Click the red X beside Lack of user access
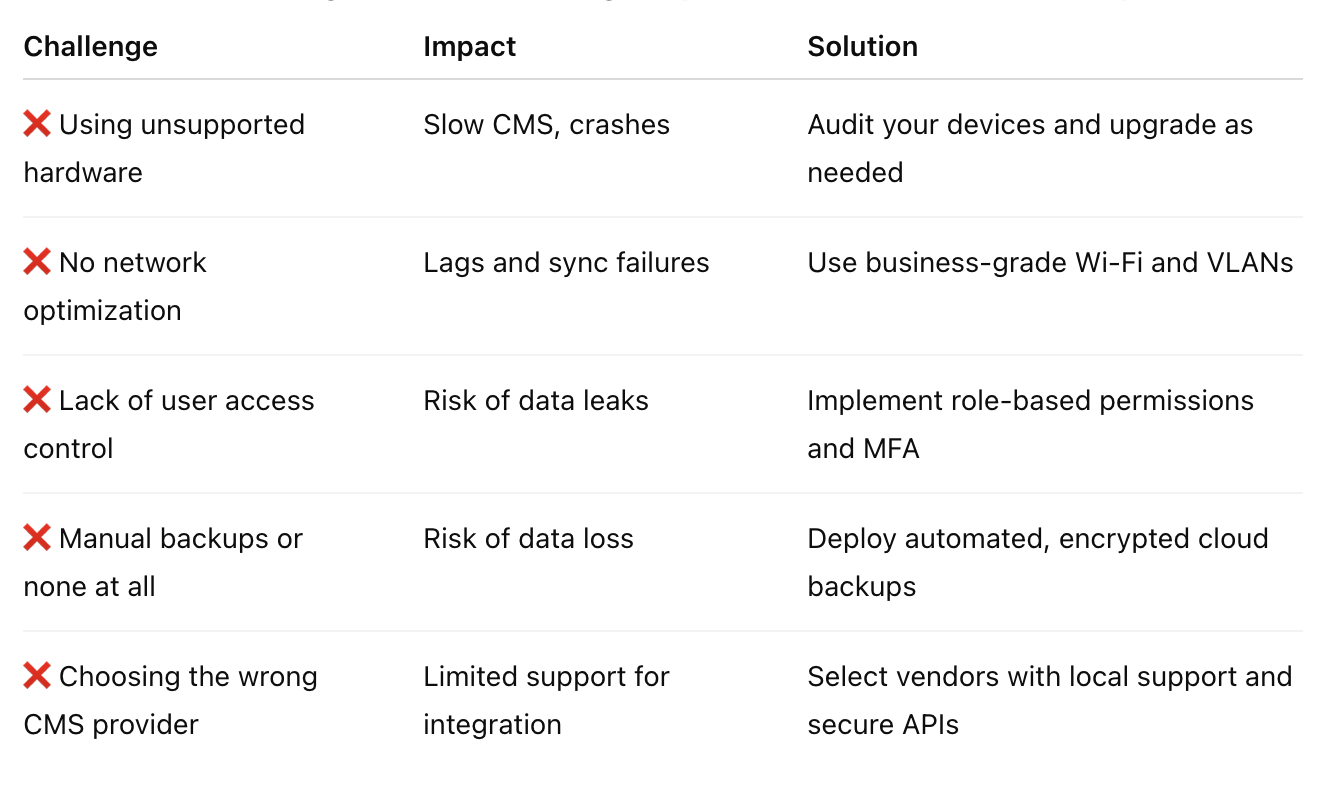 click(x=37, y=401)
